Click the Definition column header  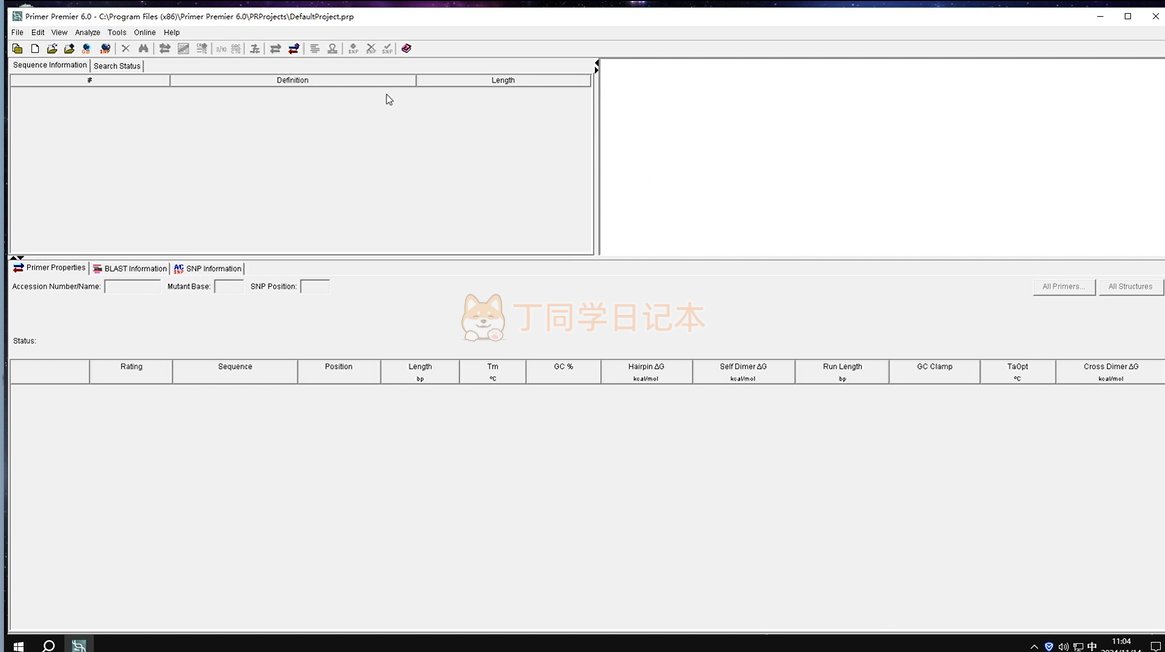(292, 80)
